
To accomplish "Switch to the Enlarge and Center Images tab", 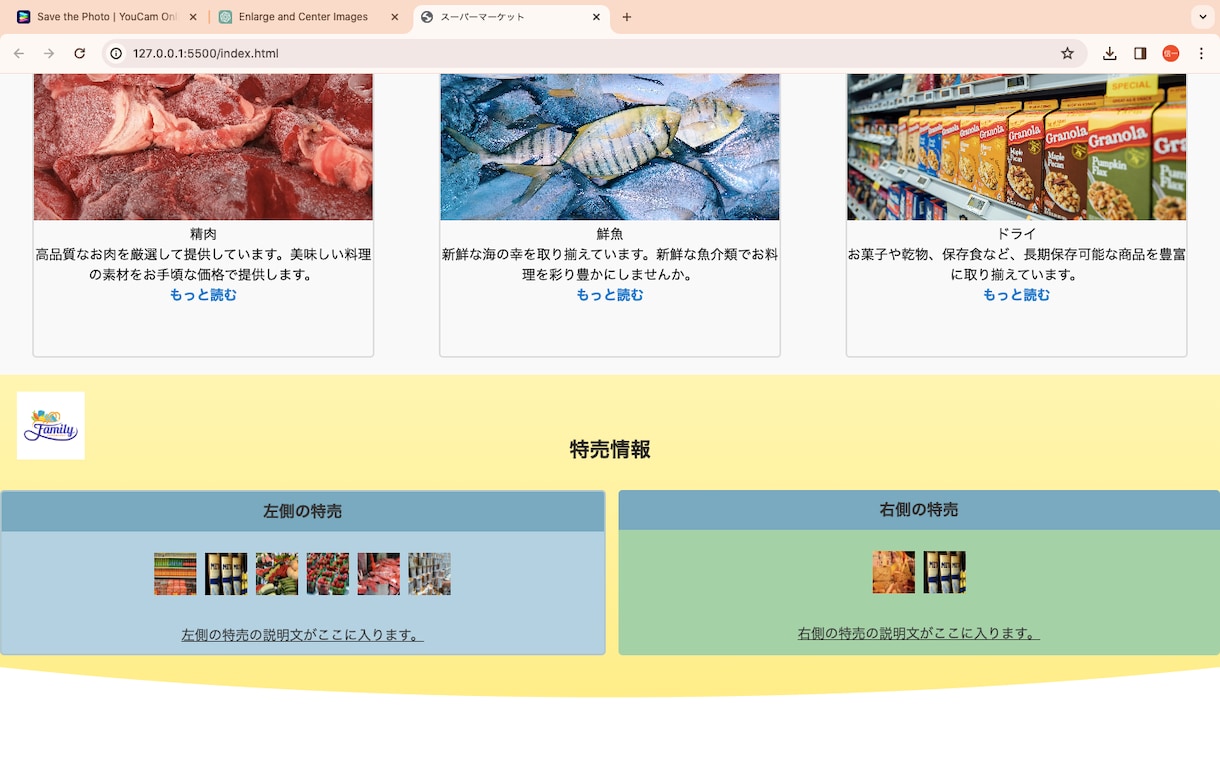I will point(309,17).
